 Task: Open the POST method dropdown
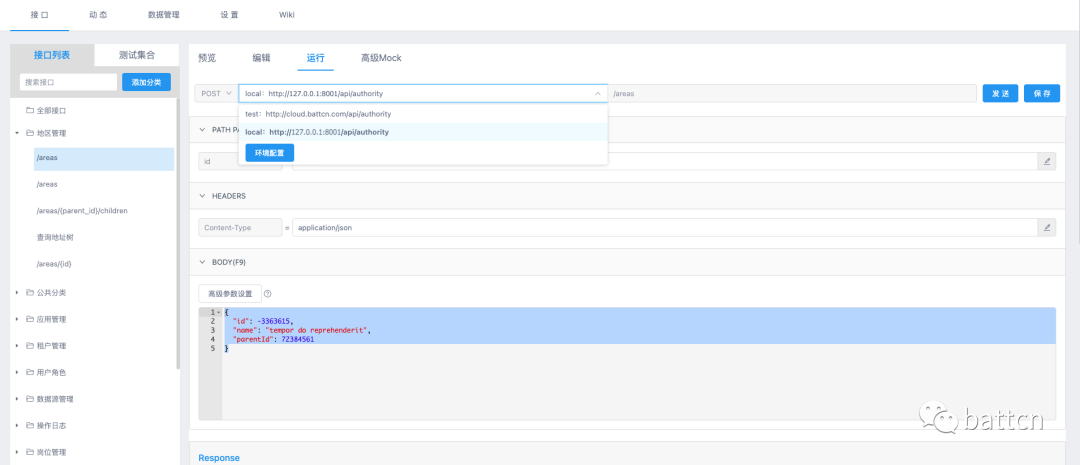pyautogui.click(x=216, y=93)
